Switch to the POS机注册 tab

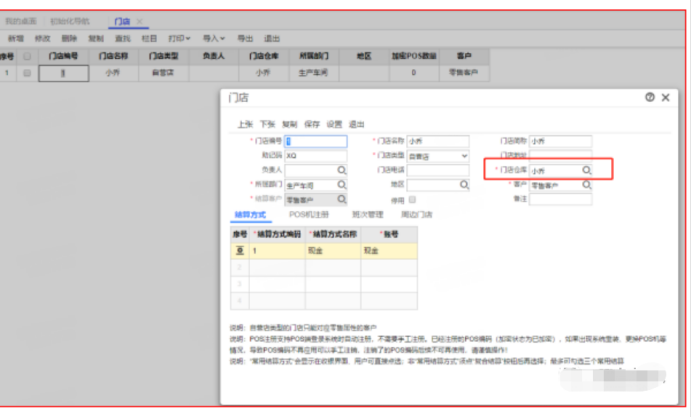[308, 214]
